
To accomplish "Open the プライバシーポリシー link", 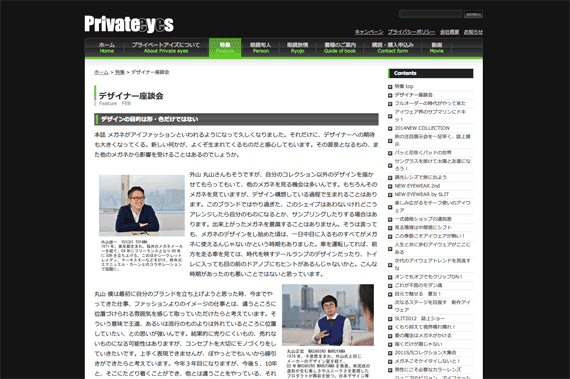I will pyautogui.click(x=411, y=32).
